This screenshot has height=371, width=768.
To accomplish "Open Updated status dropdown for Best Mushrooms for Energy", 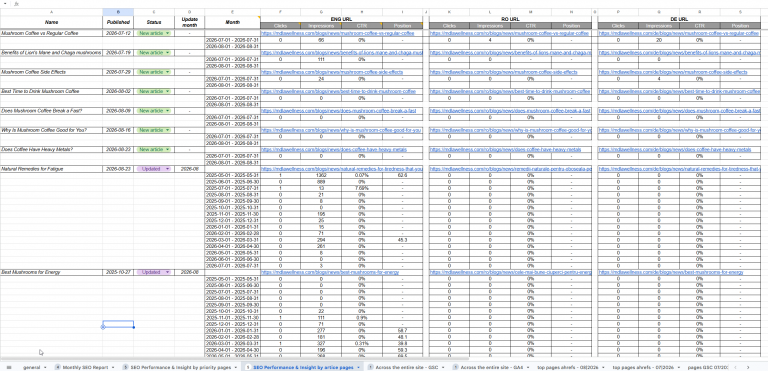I will point(168,272).
